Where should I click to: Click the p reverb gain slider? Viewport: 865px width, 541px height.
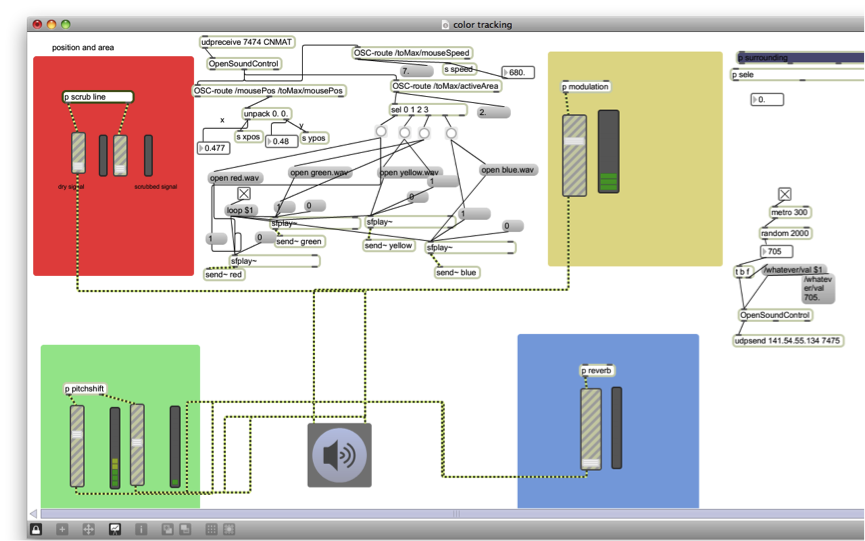tap(591, 428)
